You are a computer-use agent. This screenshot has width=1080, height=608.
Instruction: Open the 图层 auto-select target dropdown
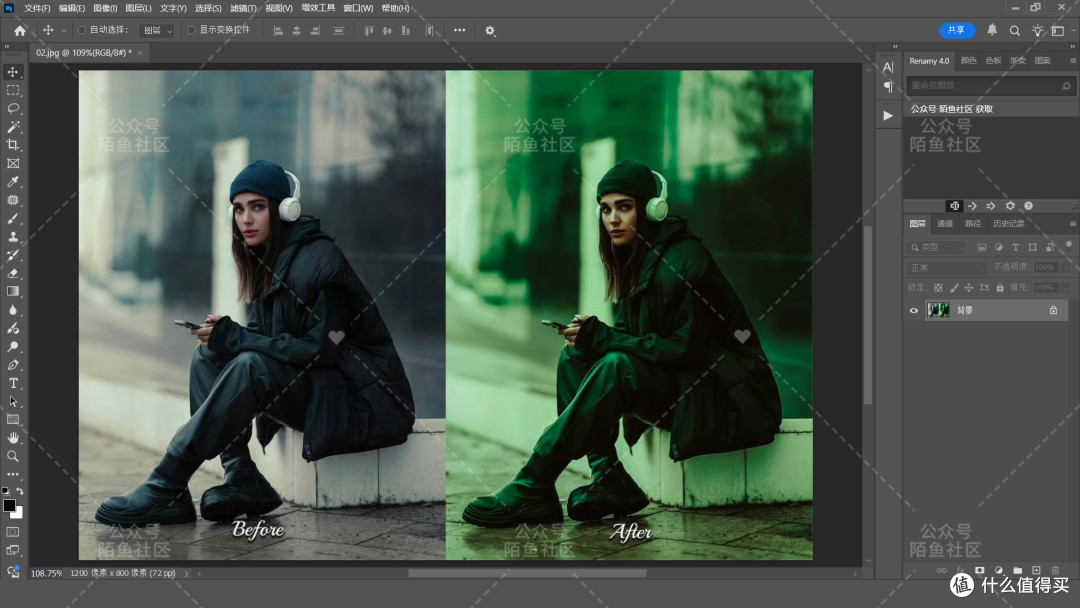click(x=157, y=30)
